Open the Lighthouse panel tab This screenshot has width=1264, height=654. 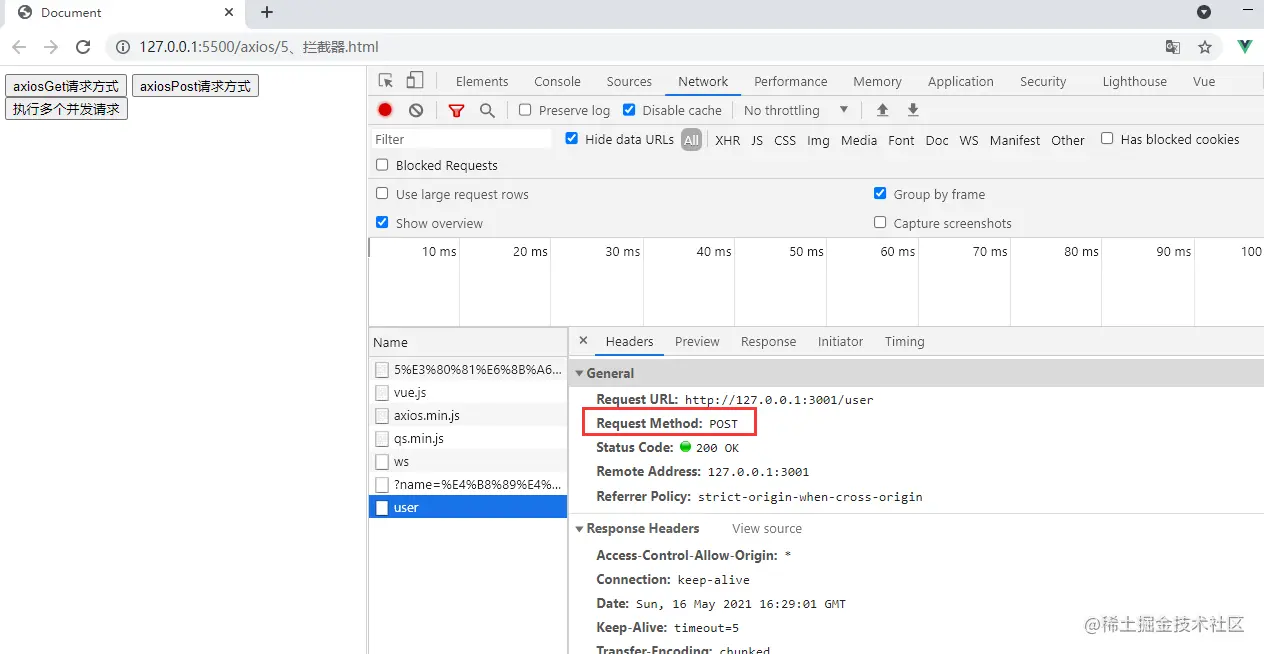tap(1134, 82)
